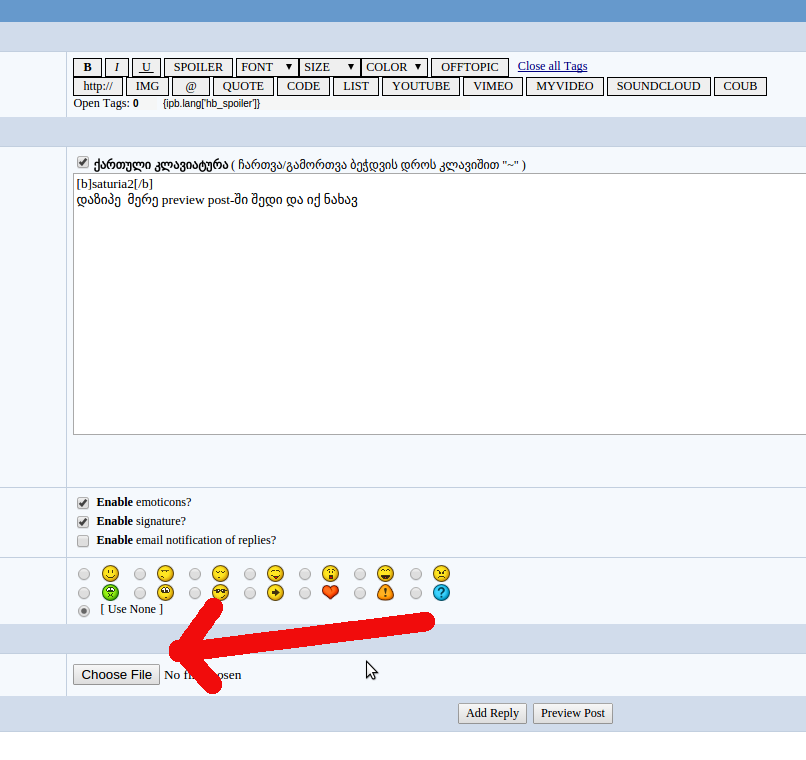This screenshot has height=760, width=806.
Task: Click the 'Open Tags: 0' text
Action: [106, 103]
